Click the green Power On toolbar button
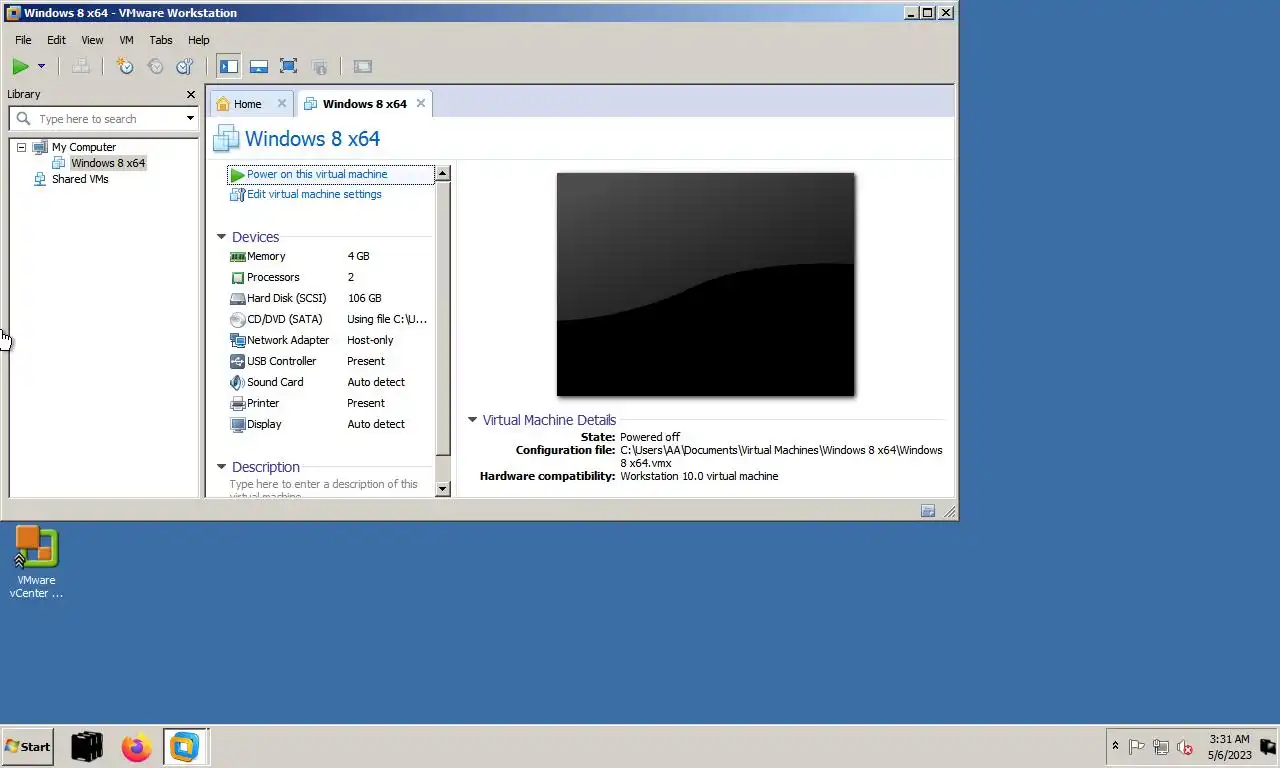This screenshot has width=1280, height=768. coord(20,66)
